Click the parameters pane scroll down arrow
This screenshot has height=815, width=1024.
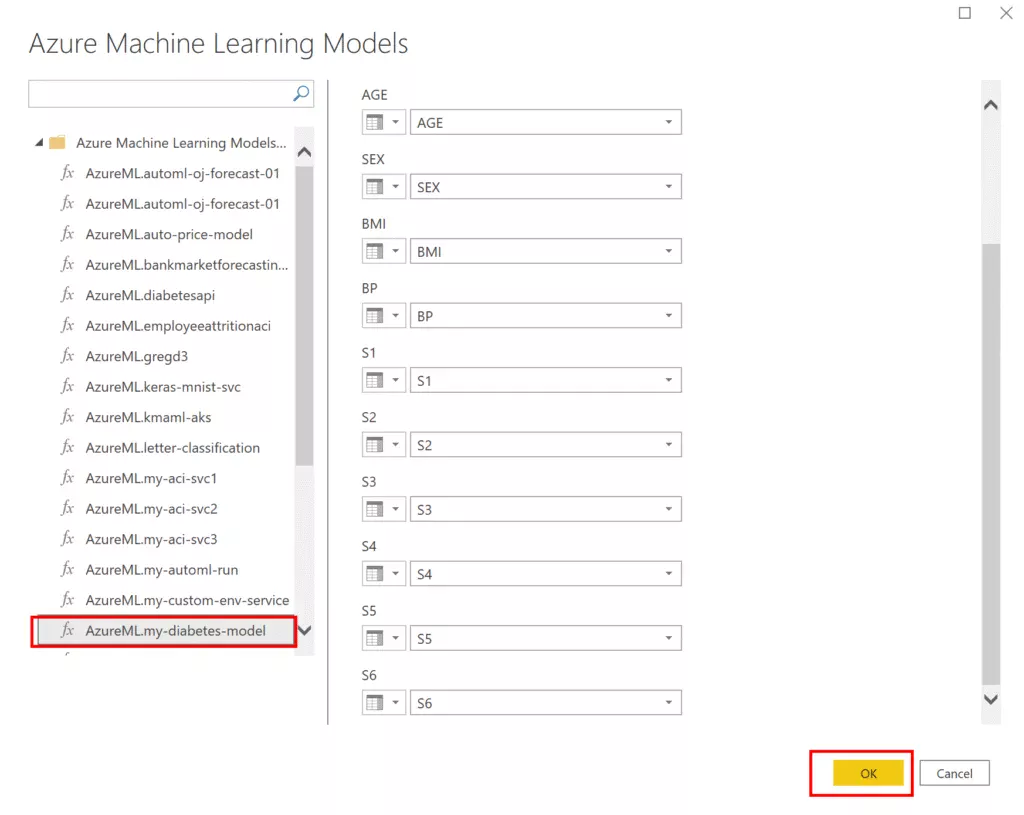coord(991,699)
